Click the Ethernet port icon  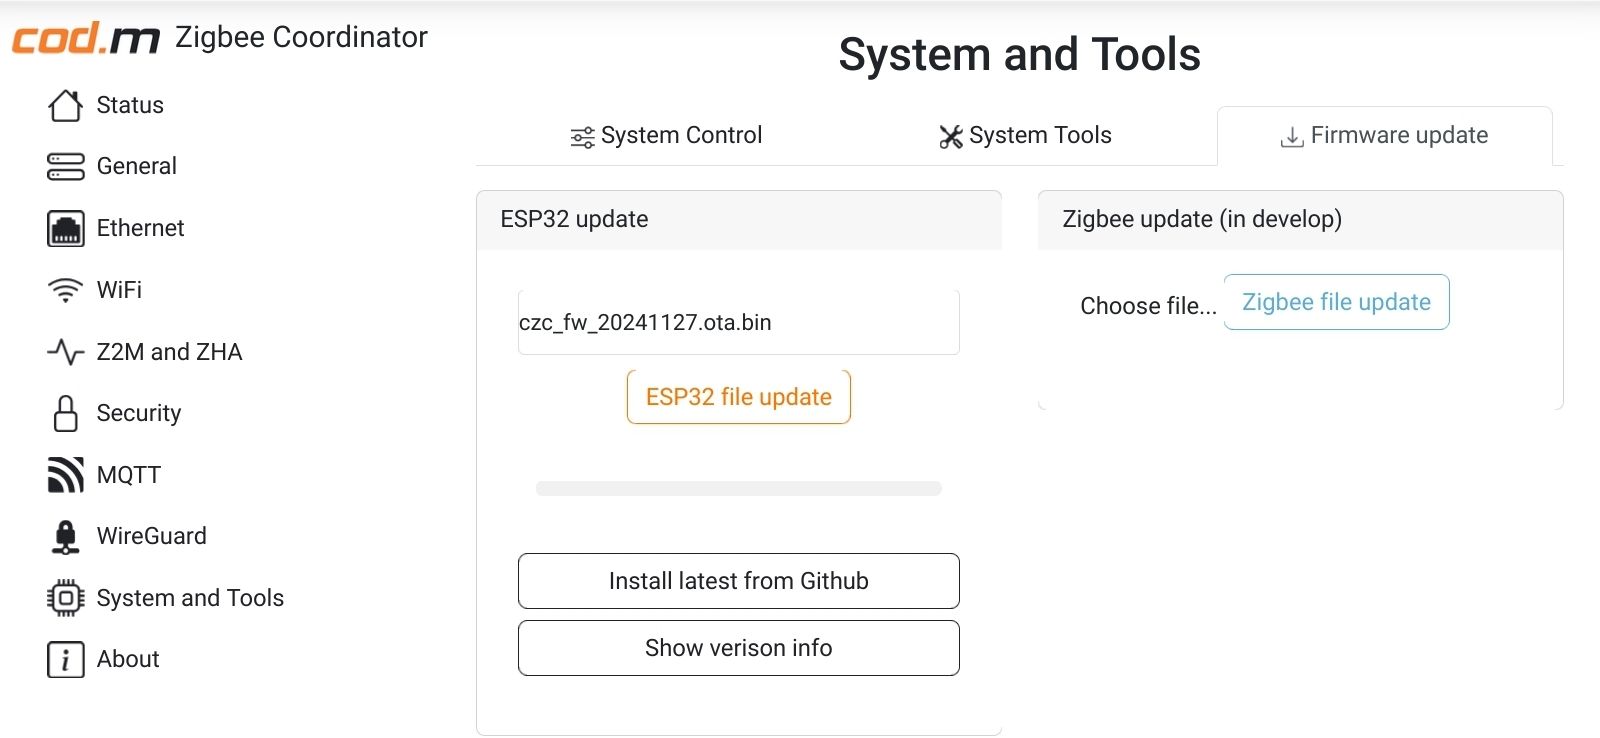point(65,228)
